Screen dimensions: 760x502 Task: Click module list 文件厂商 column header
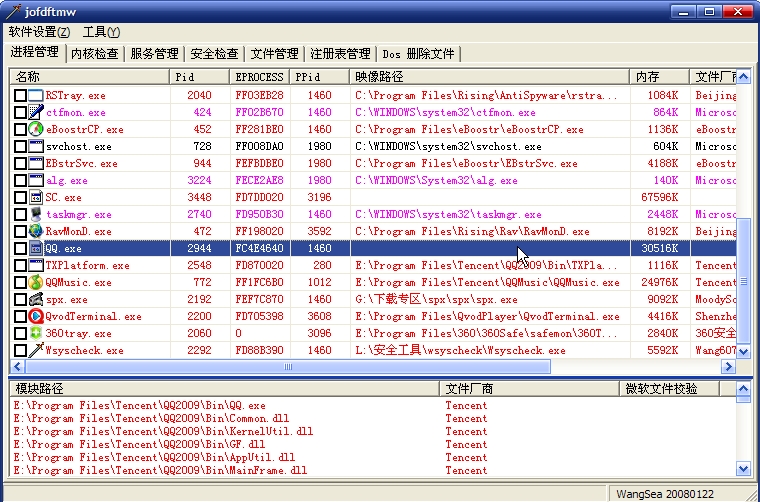point(529,389)
